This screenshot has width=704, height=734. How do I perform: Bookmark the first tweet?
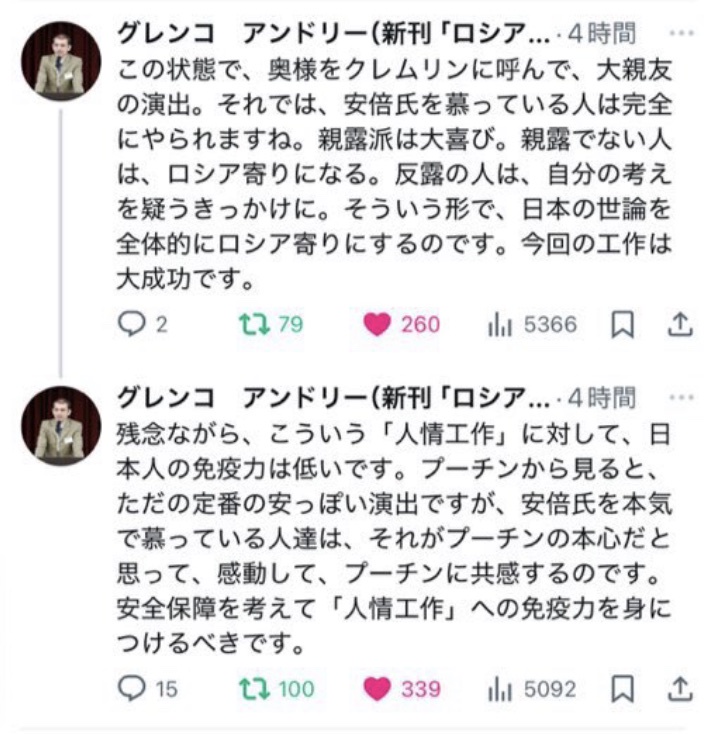(x=622, y=325)
